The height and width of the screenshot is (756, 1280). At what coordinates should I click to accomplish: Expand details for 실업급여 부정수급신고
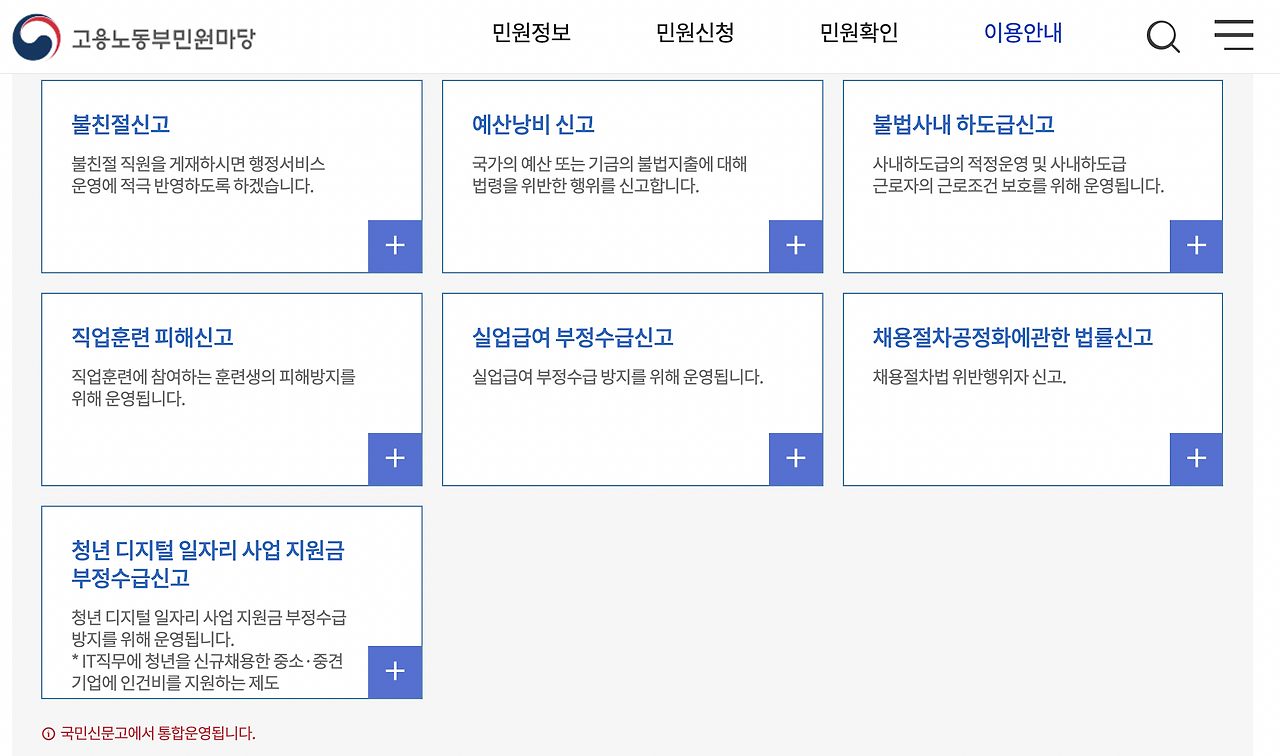(795, 459)
